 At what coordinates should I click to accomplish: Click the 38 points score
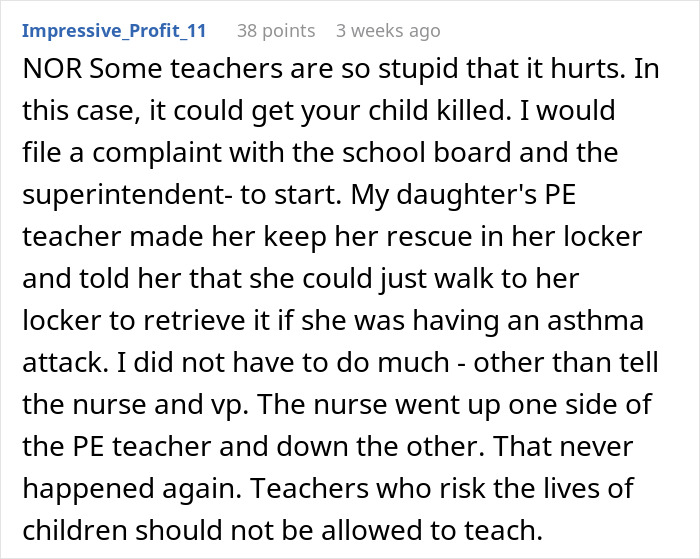coord(276,30)
